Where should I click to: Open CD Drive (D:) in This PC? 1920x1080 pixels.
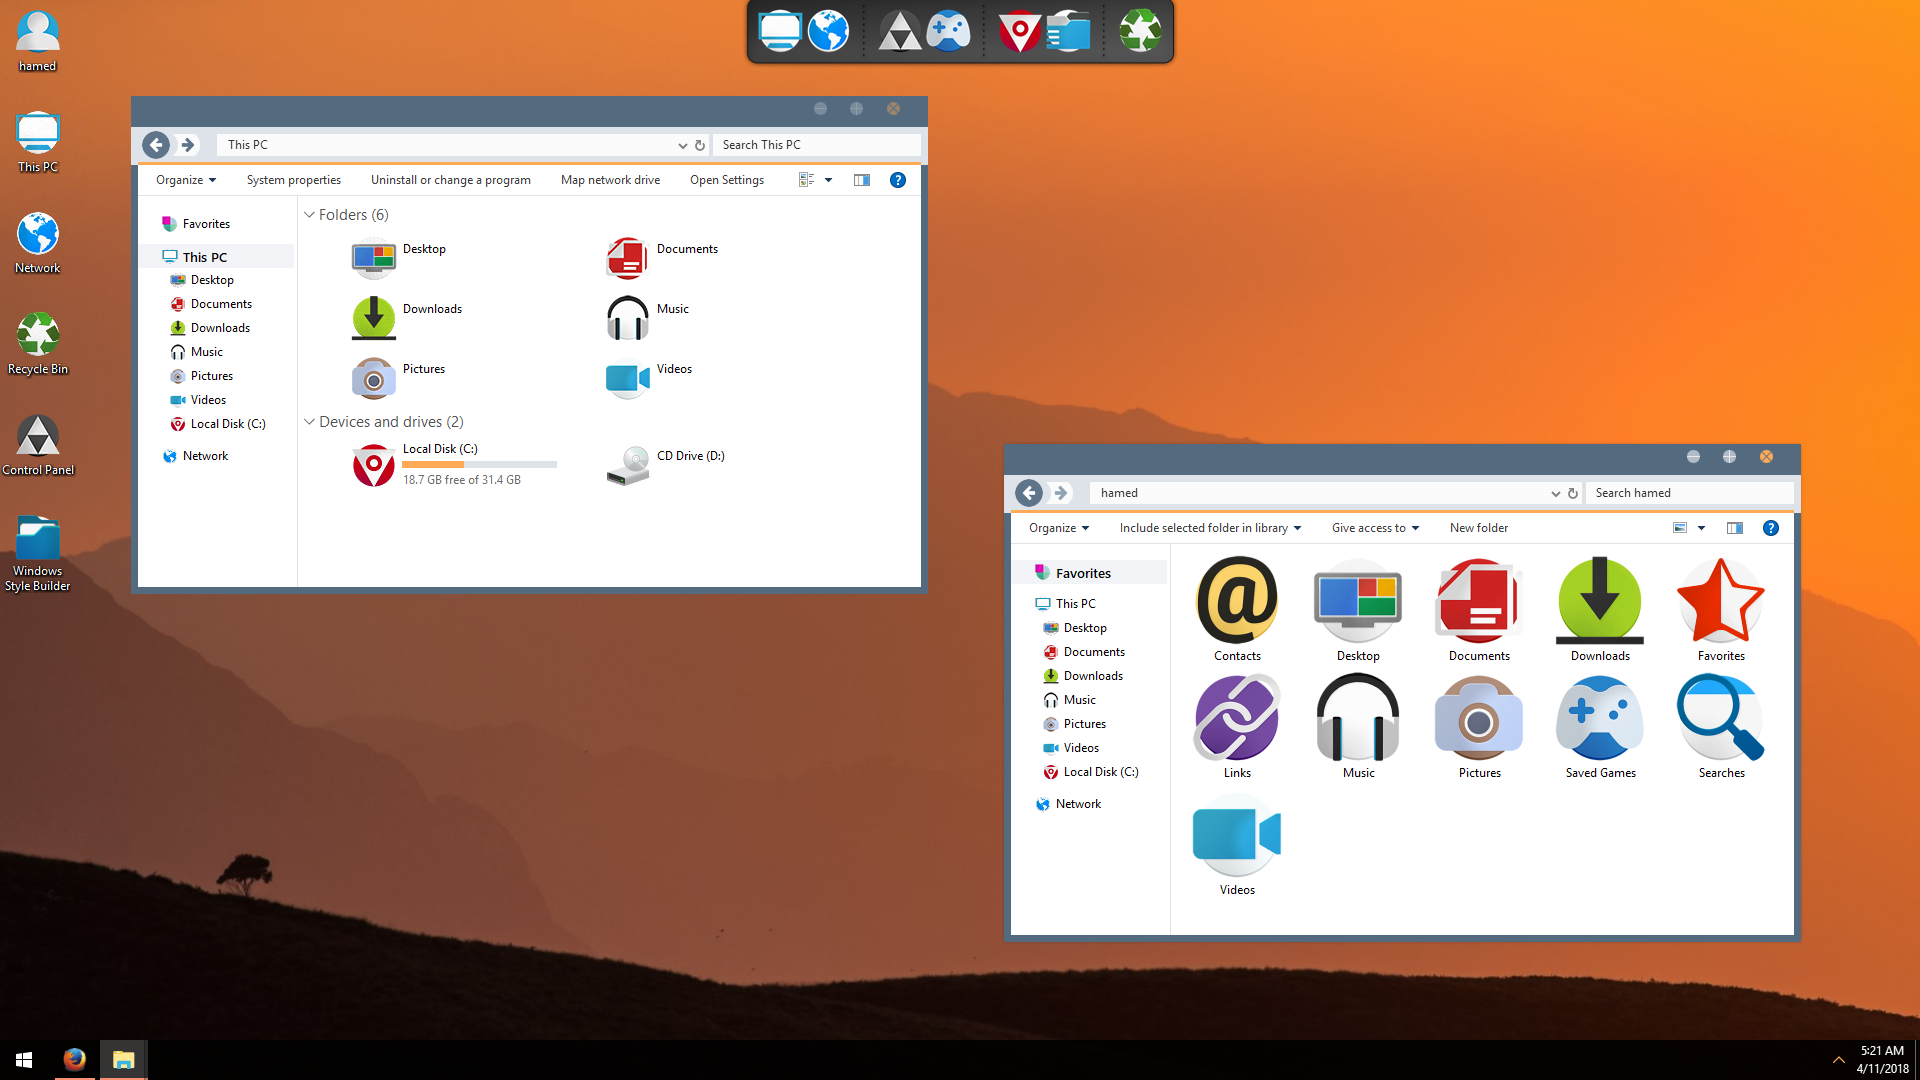629,465
